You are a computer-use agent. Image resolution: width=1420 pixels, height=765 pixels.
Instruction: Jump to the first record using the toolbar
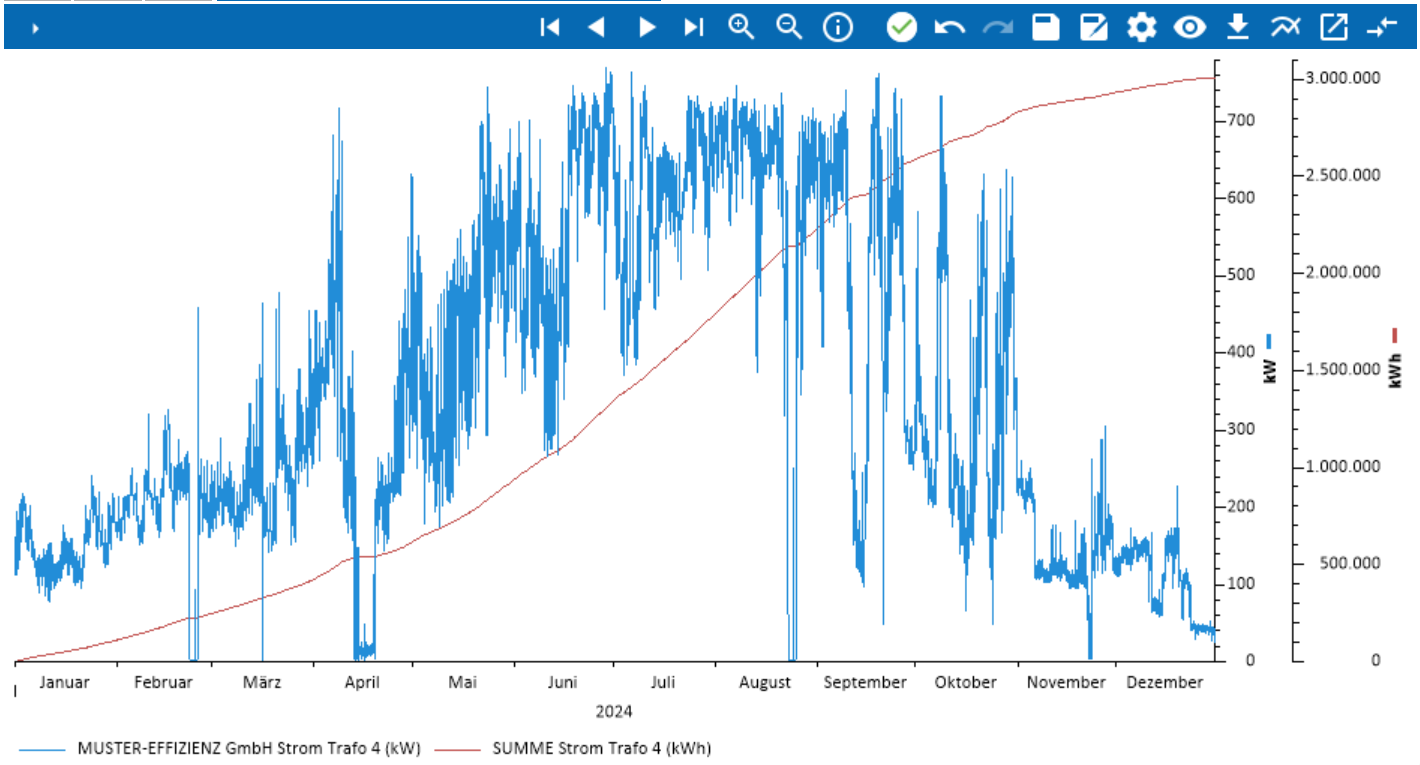[x=549, y=27]
